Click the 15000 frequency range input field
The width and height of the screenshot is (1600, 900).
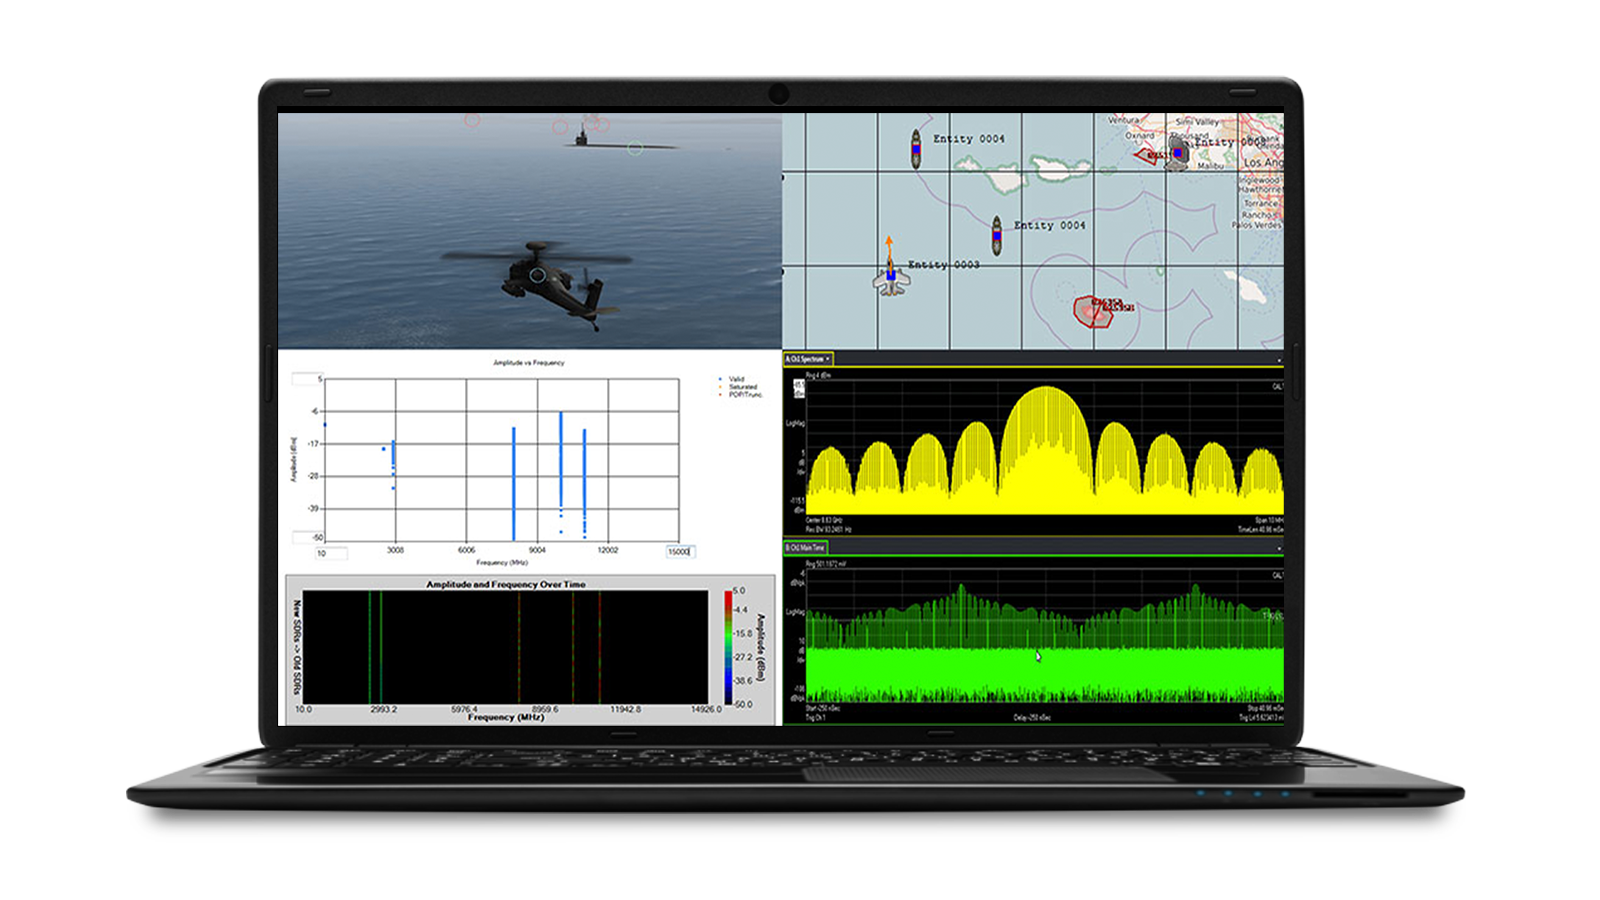tap(681, 550)
